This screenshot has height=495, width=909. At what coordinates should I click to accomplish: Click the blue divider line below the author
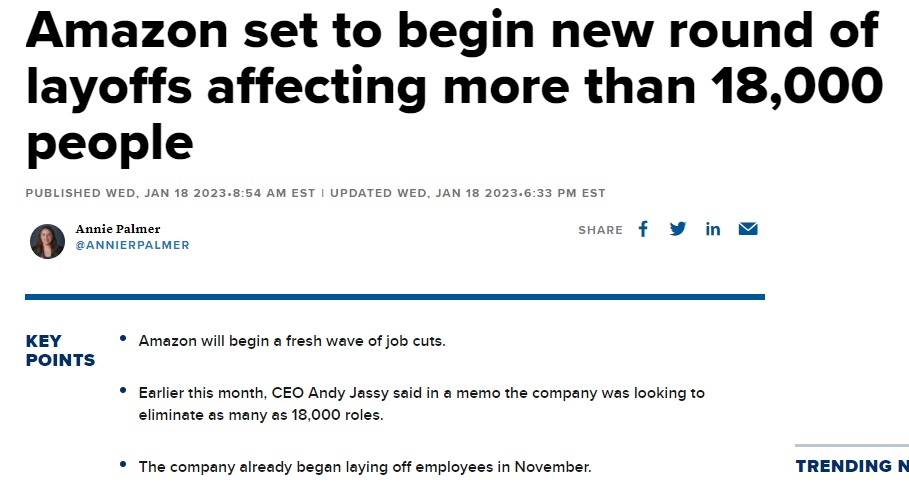(395, 297)
